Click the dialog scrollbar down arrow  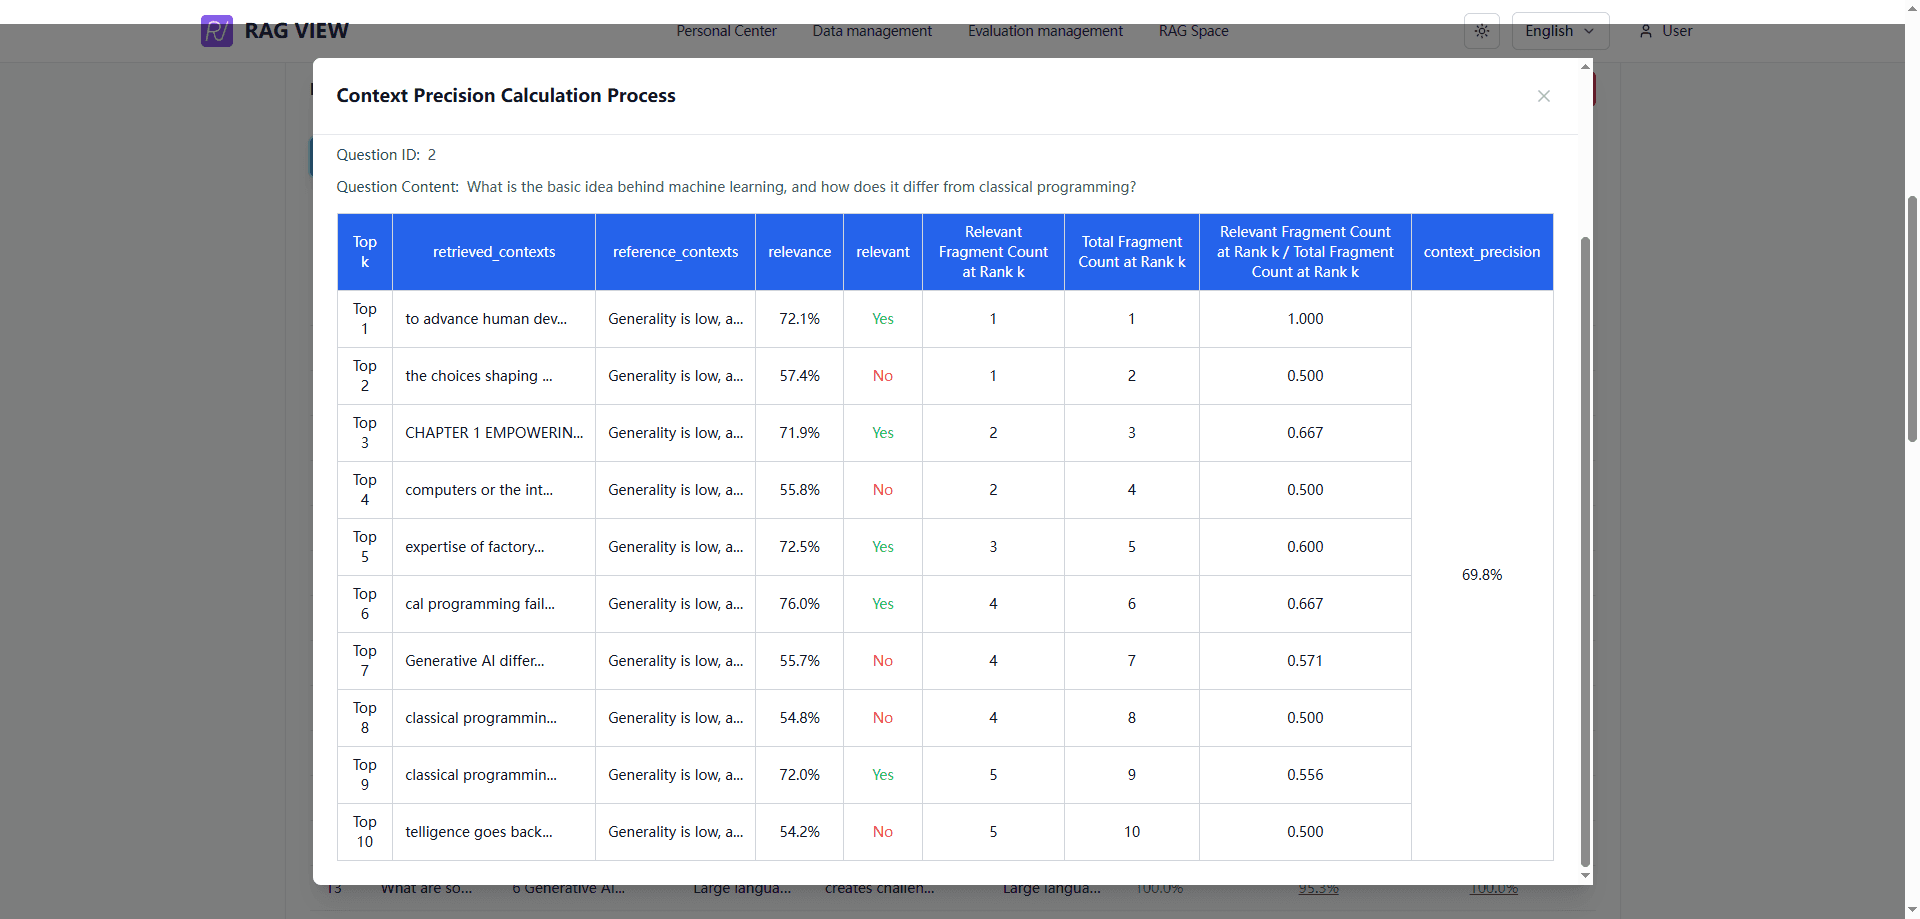coord(1585,875)
